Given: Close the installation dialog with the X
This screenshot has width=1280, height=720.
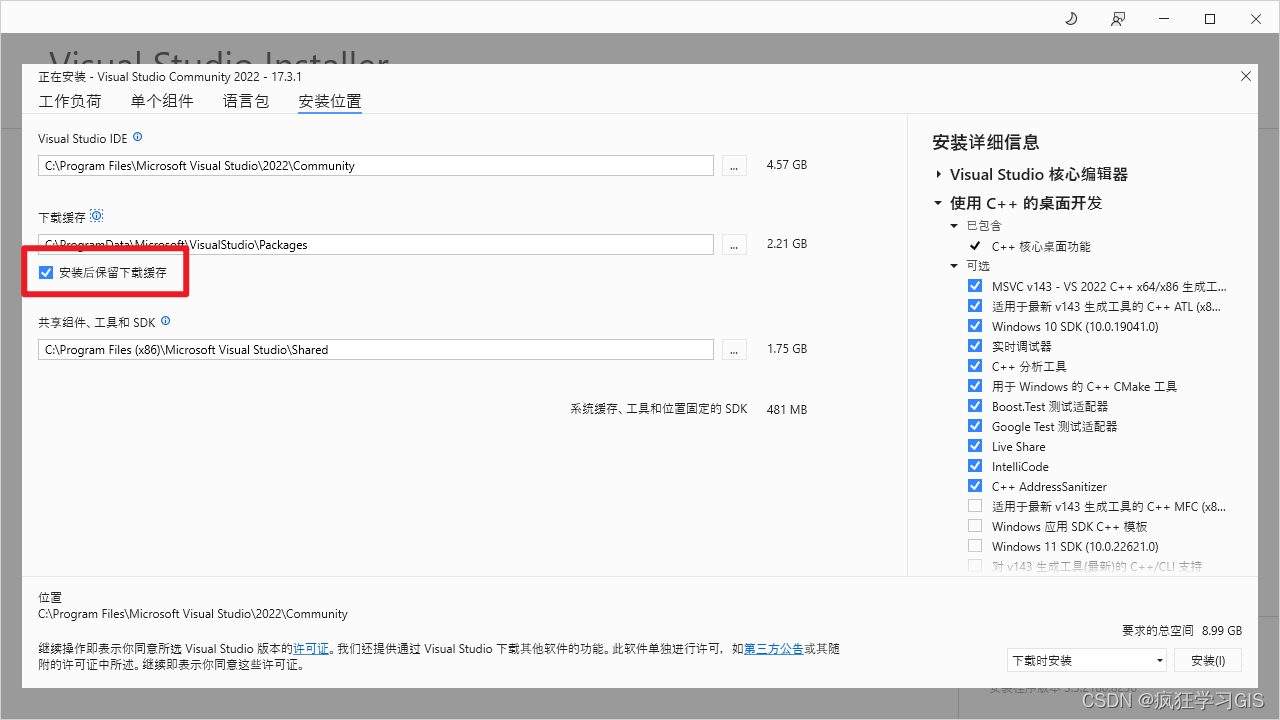Looking at the screenshot, I should click(x=1245, y=76).
